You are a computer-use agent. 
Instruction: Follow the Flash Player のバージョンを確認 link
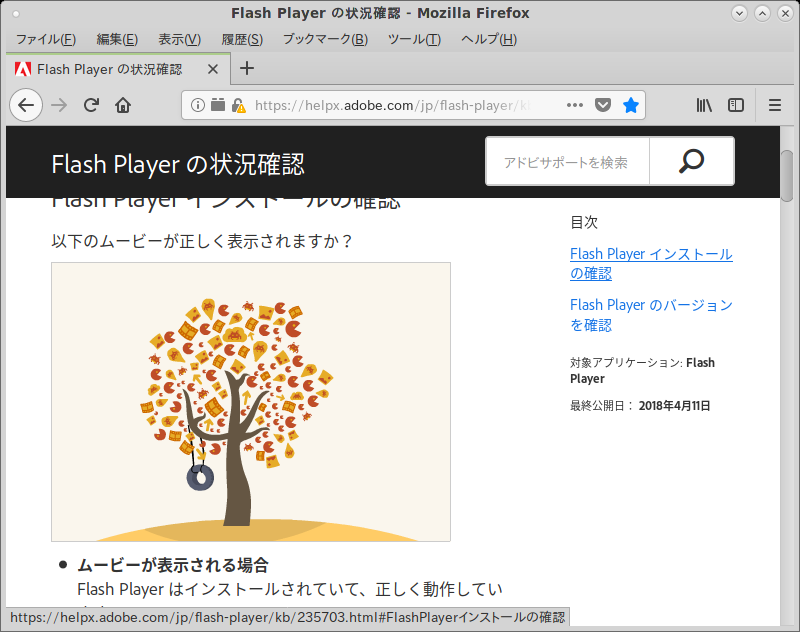[x=651, y=314]
